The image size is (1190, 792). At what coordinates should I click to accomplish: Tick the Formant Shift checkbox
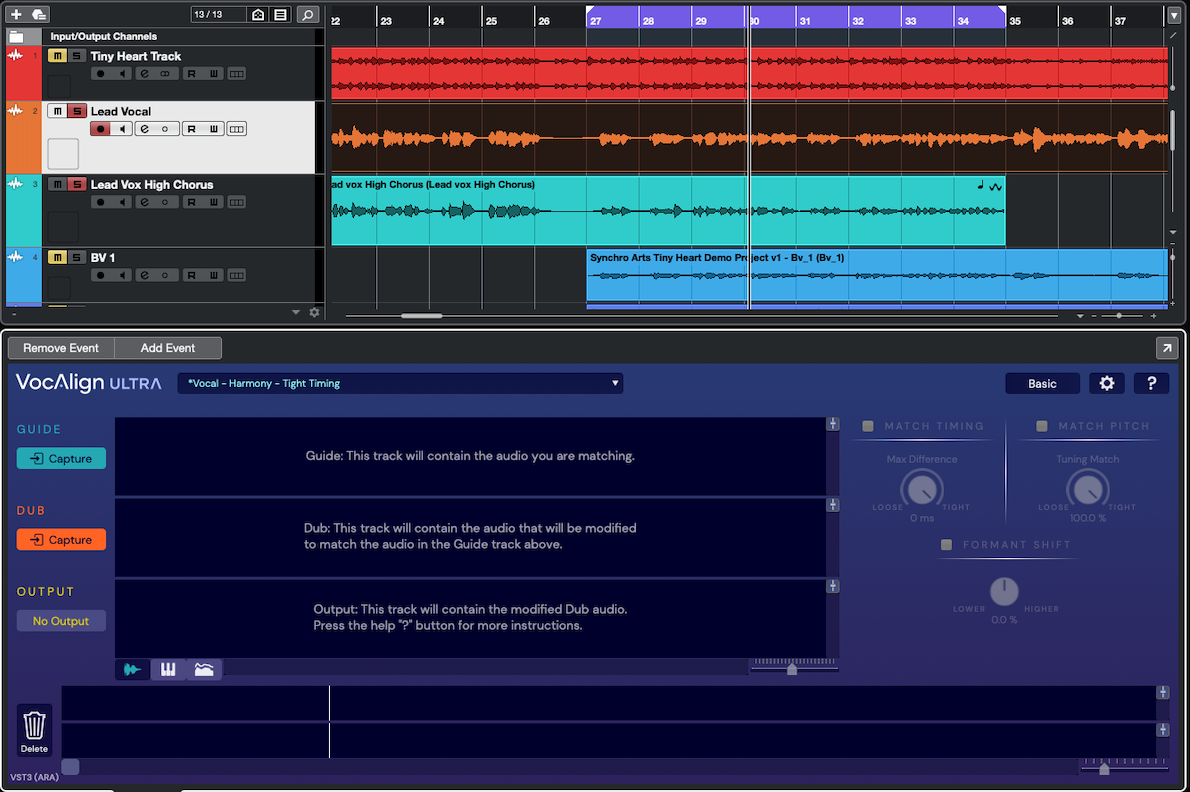[946, 545]
